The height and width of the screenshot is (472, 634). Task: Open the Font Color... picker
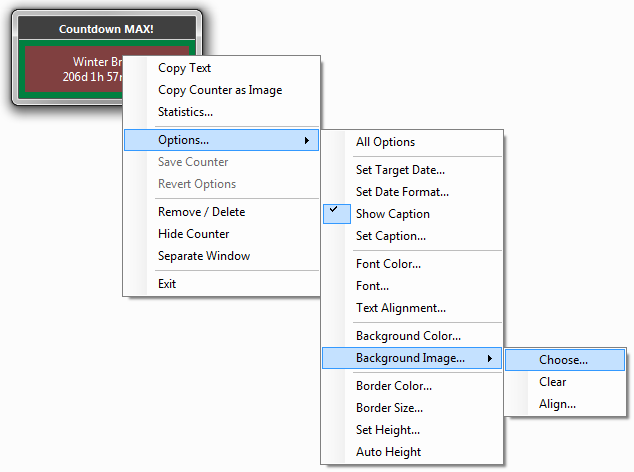pyautogui.click(x=388, y=264)
